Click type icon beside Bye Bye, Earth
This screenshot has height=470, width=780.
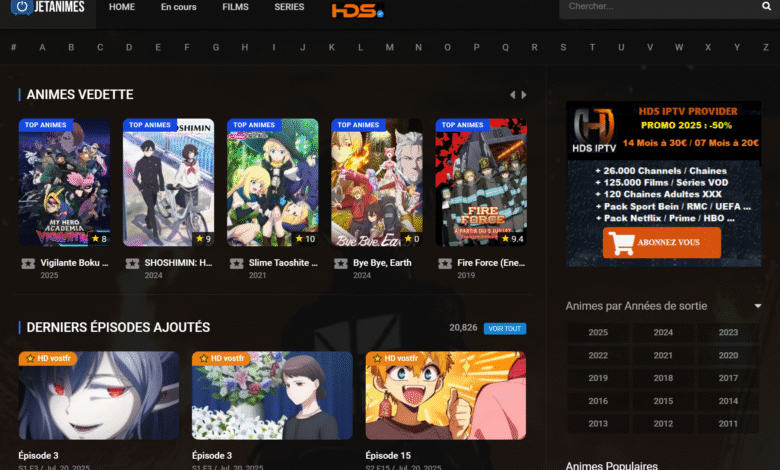pos(341,263)
